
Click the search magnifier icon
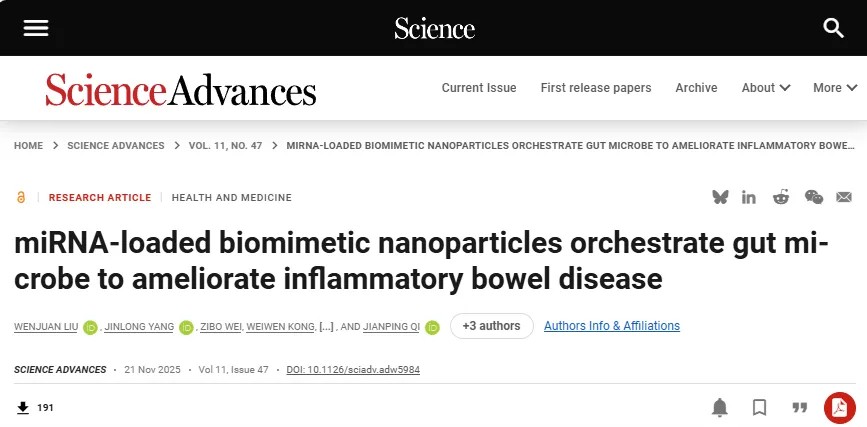(x=833, y=28)
